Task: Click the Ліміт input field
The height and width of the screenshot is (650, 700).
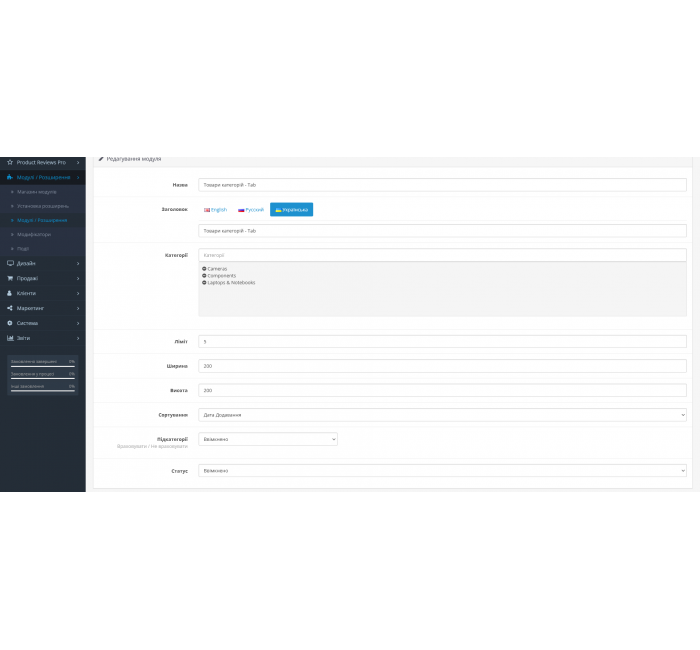Action: click(x=442, y=342)
